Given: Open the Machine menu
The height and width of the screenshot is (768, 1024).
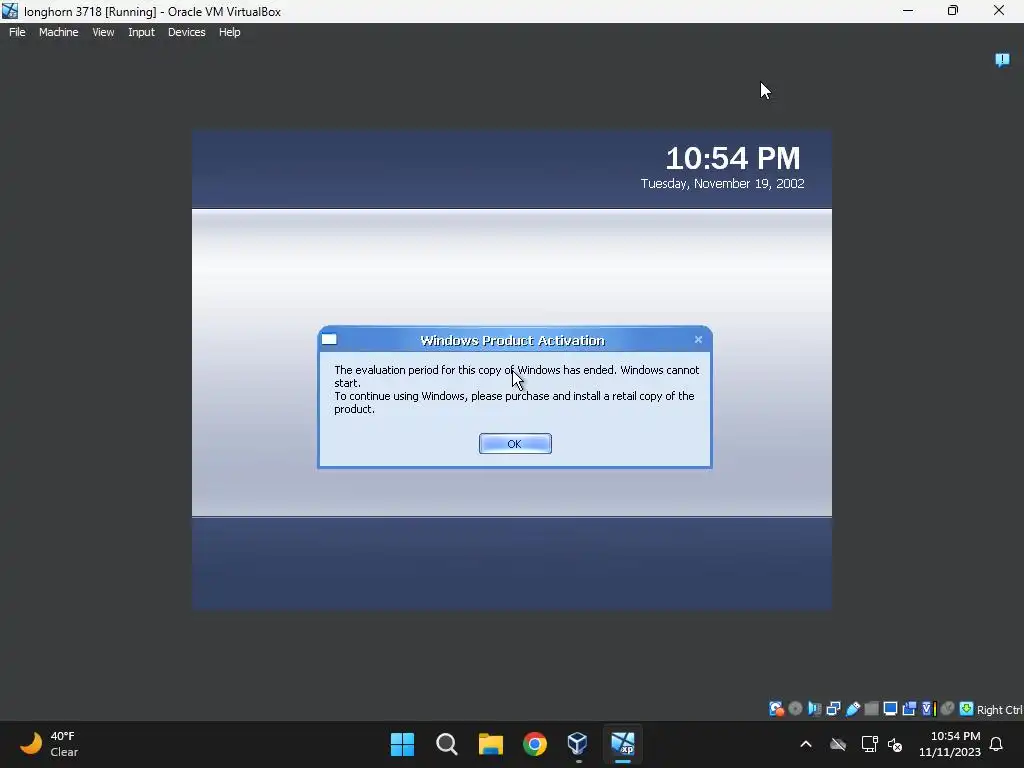Looking at the screenshot, I should pyautogui.click(x=58, y=32).
